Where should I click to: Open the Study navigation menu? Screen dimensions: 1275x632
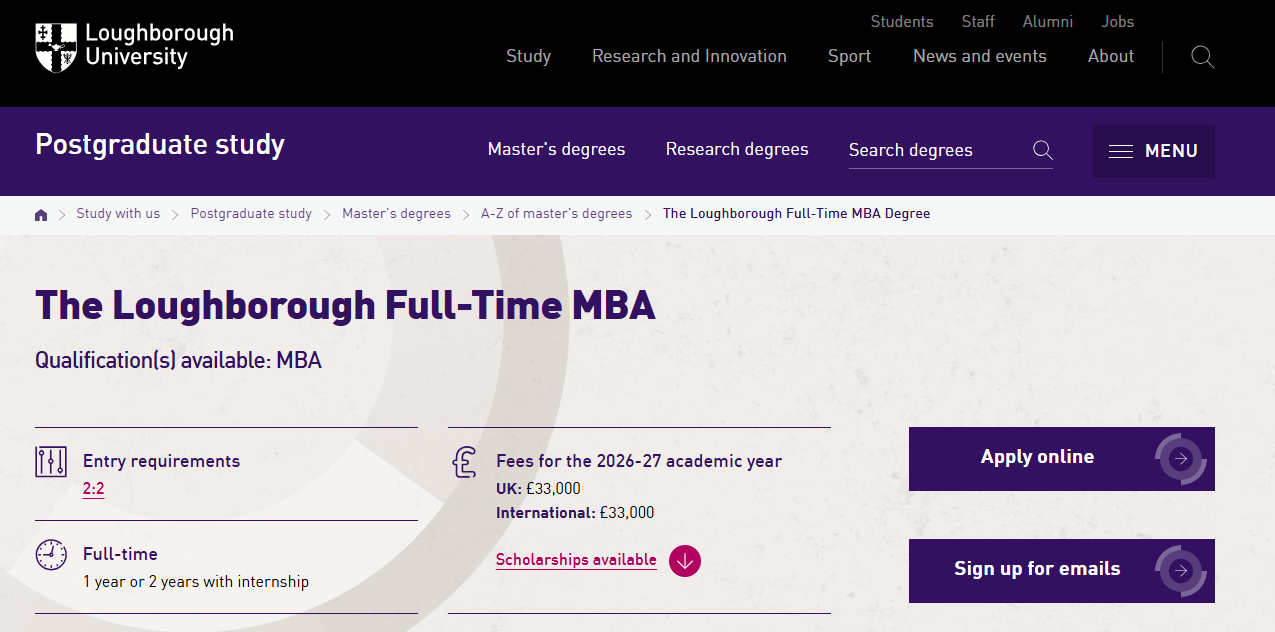[x=528, y=56]
